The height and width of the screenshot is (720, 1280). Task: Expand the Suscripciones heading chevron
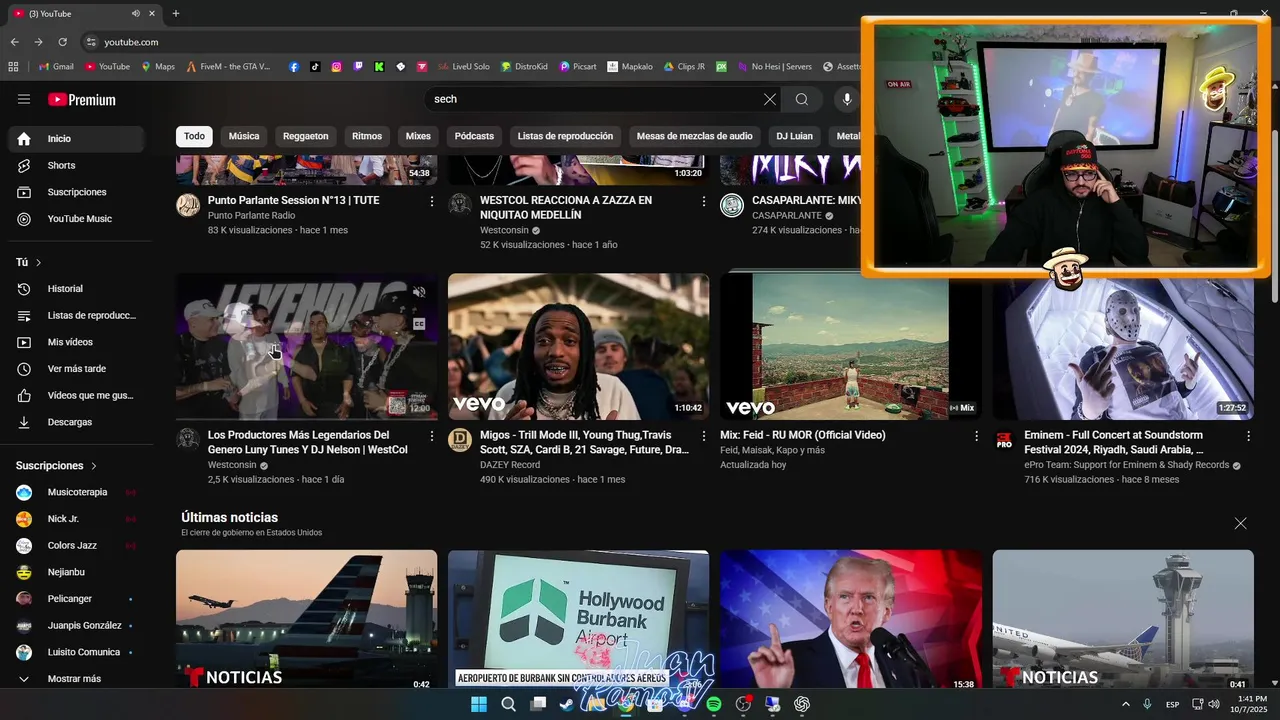click(94, 466)
